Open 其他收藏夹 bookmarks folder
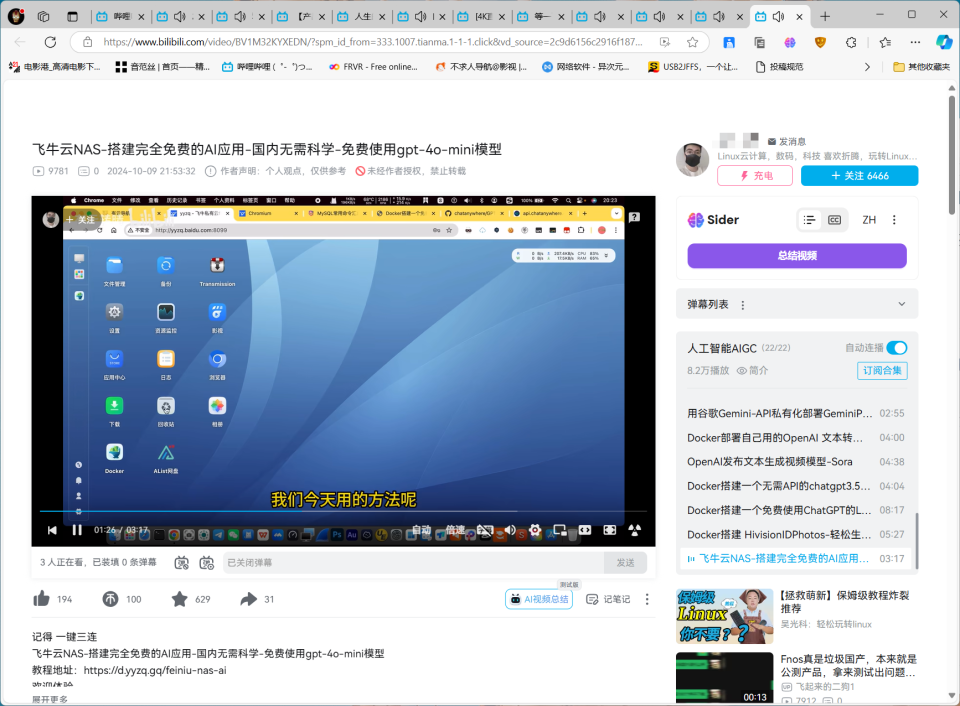 click(921, 67)
